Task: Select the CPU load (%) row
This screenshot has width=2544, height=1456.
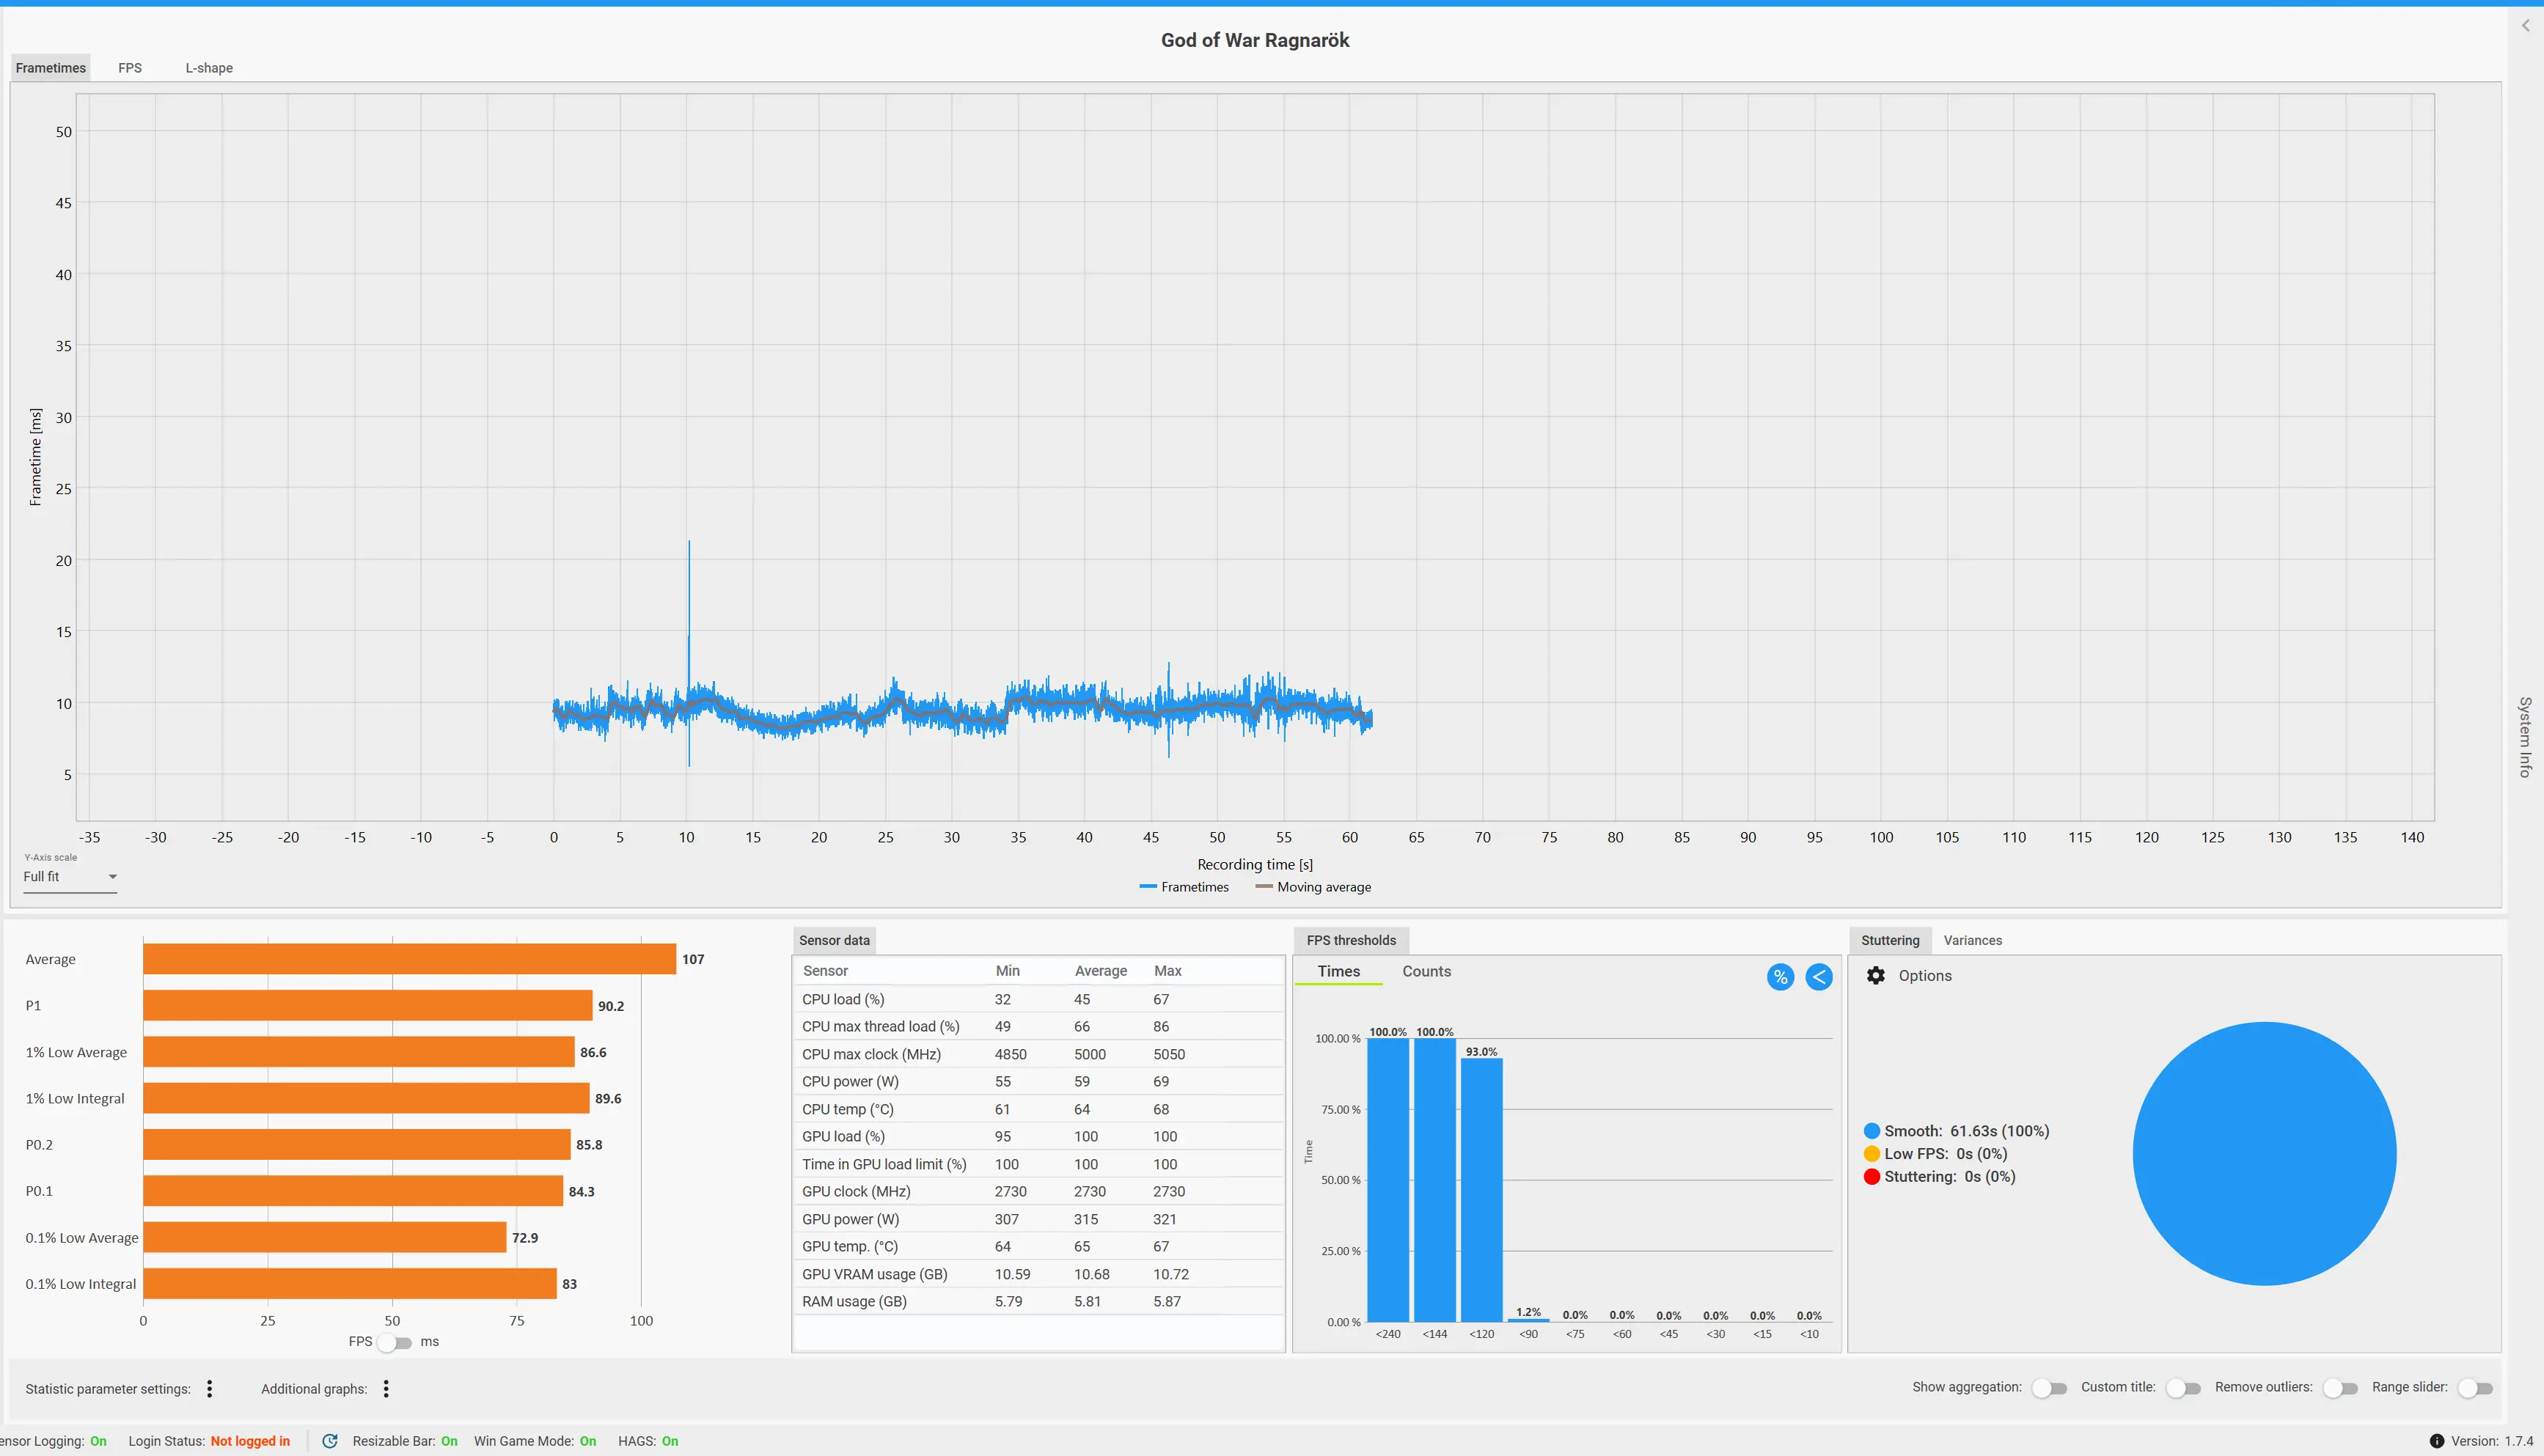Action: [x=1039, y=999]
